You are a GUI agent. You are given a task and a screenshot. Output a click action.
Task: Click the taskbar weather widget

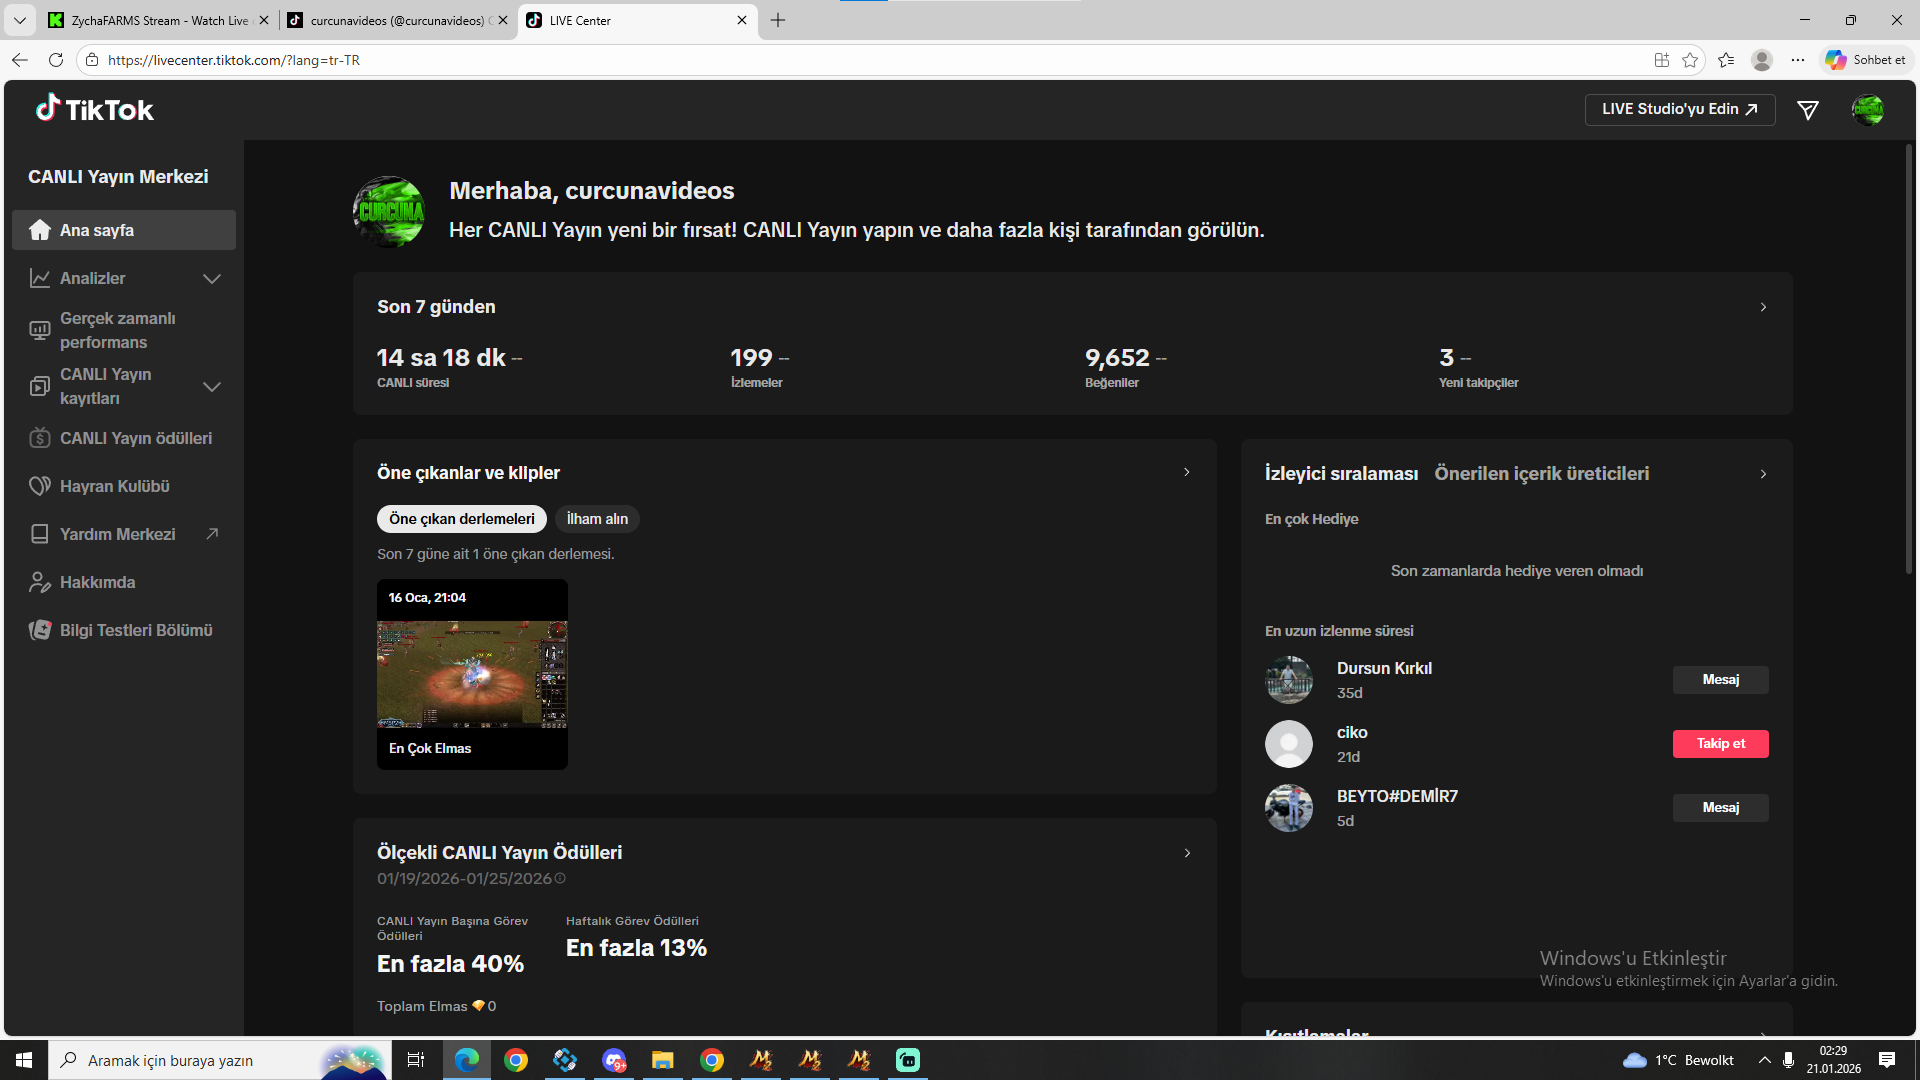(x=1679, y=1060)
